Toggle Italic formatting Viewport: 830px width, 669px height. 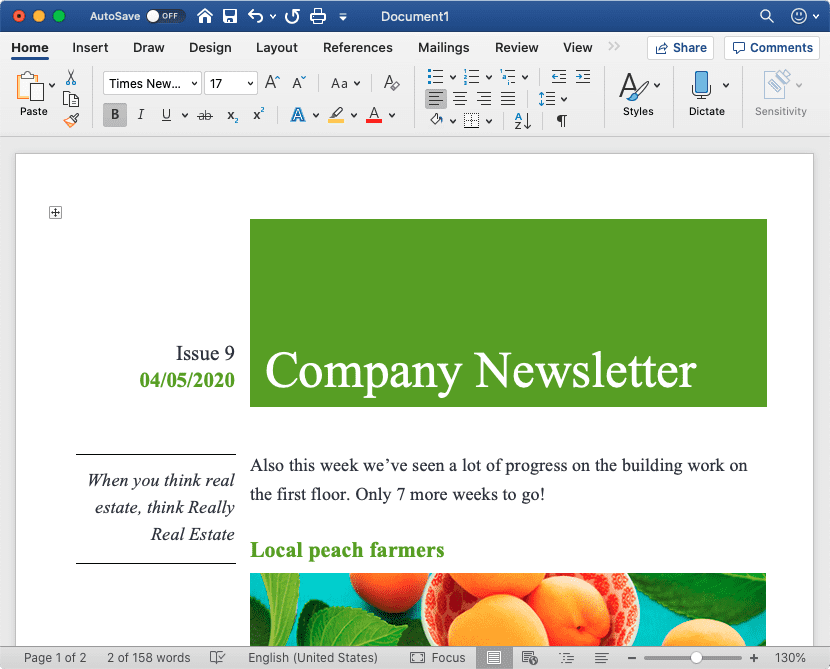[141, 115]
